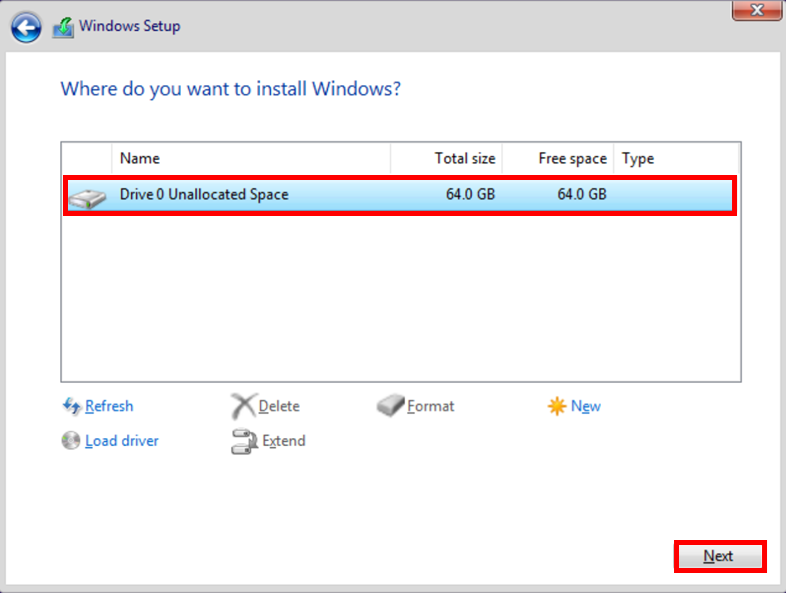This screenshot has height=593, width=786.
Task: Click the Delete X icon
Action: coord(243,406)
